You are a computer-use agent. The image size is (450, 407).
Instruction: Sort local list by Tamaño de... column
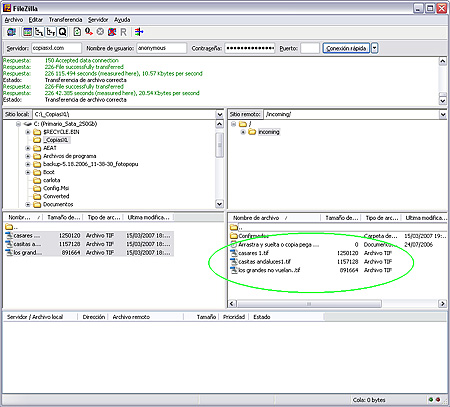coord(63,217)
